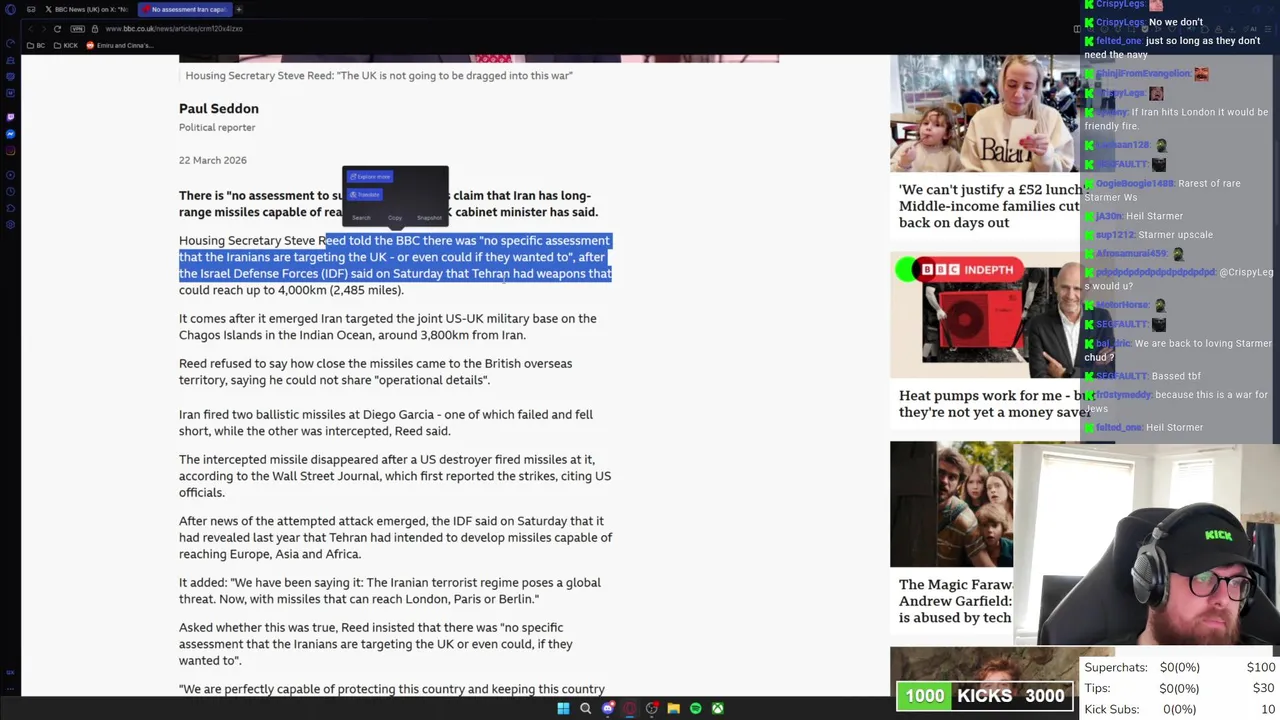Choose Copy in the selection popup
The width and height of the screenshot is (1280, 720).
tap(395, 217)
